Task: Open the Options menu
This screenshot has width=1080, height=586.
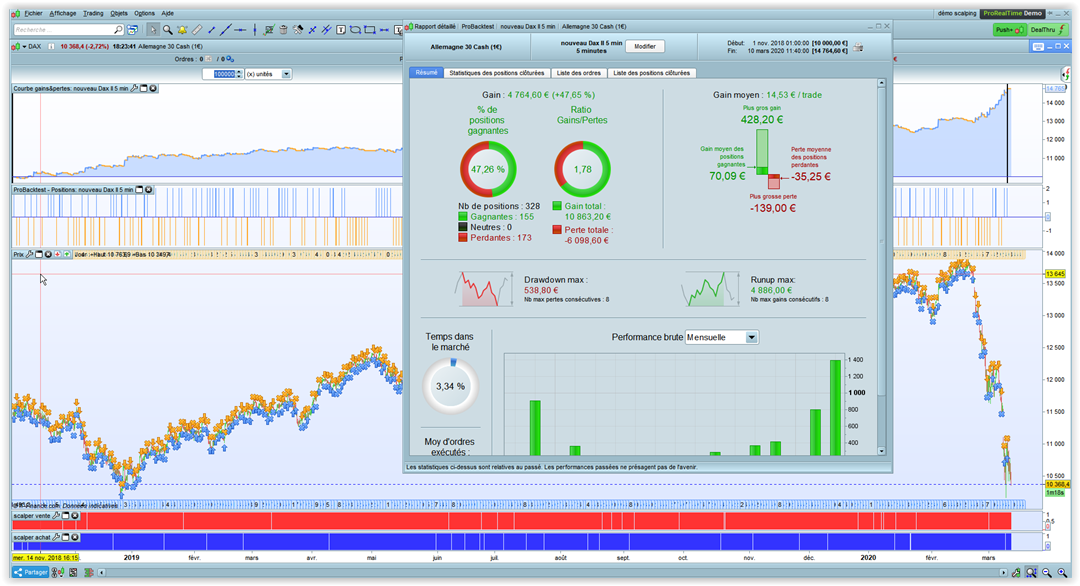Action: (x=144, y=13)
